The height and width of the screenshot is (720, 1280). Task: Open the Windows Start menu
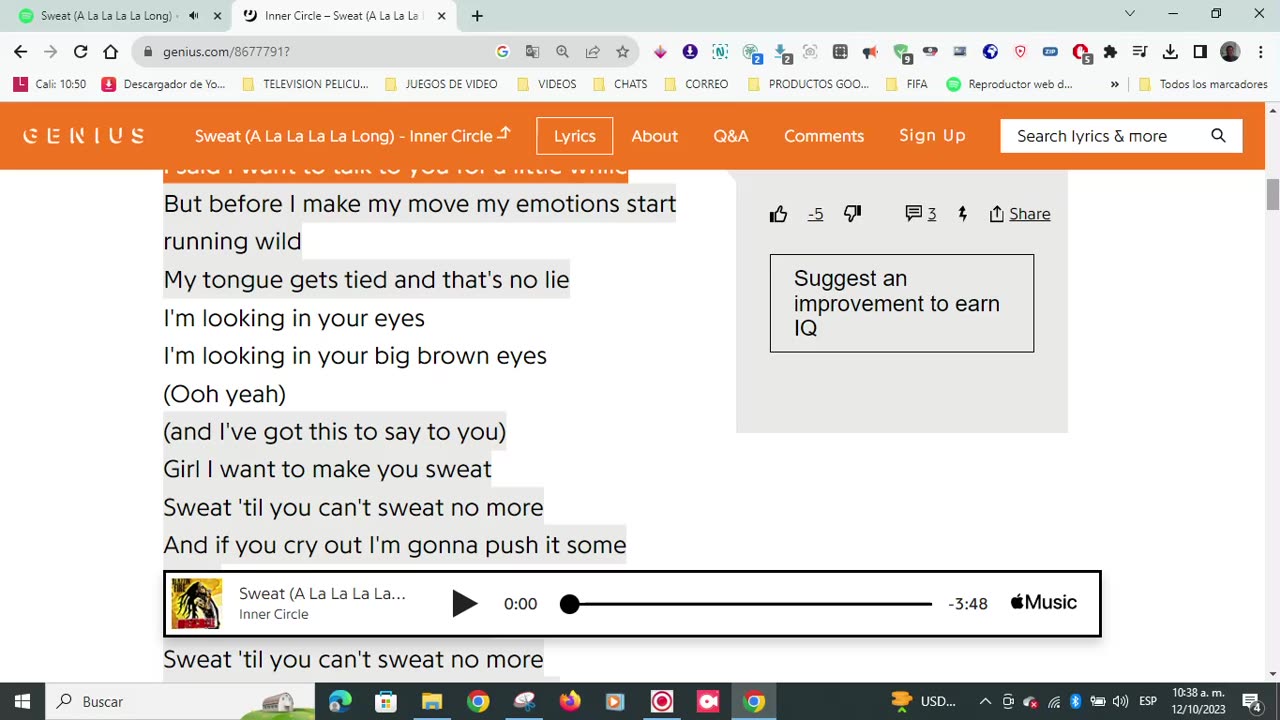pos(22,701)
